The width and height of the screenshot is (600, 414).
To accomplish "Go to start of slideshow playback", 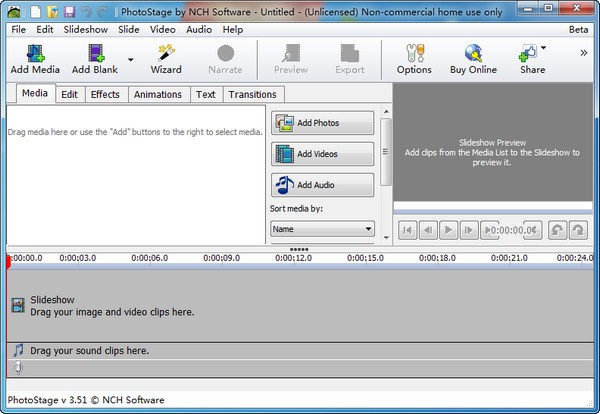I will 408,230.
